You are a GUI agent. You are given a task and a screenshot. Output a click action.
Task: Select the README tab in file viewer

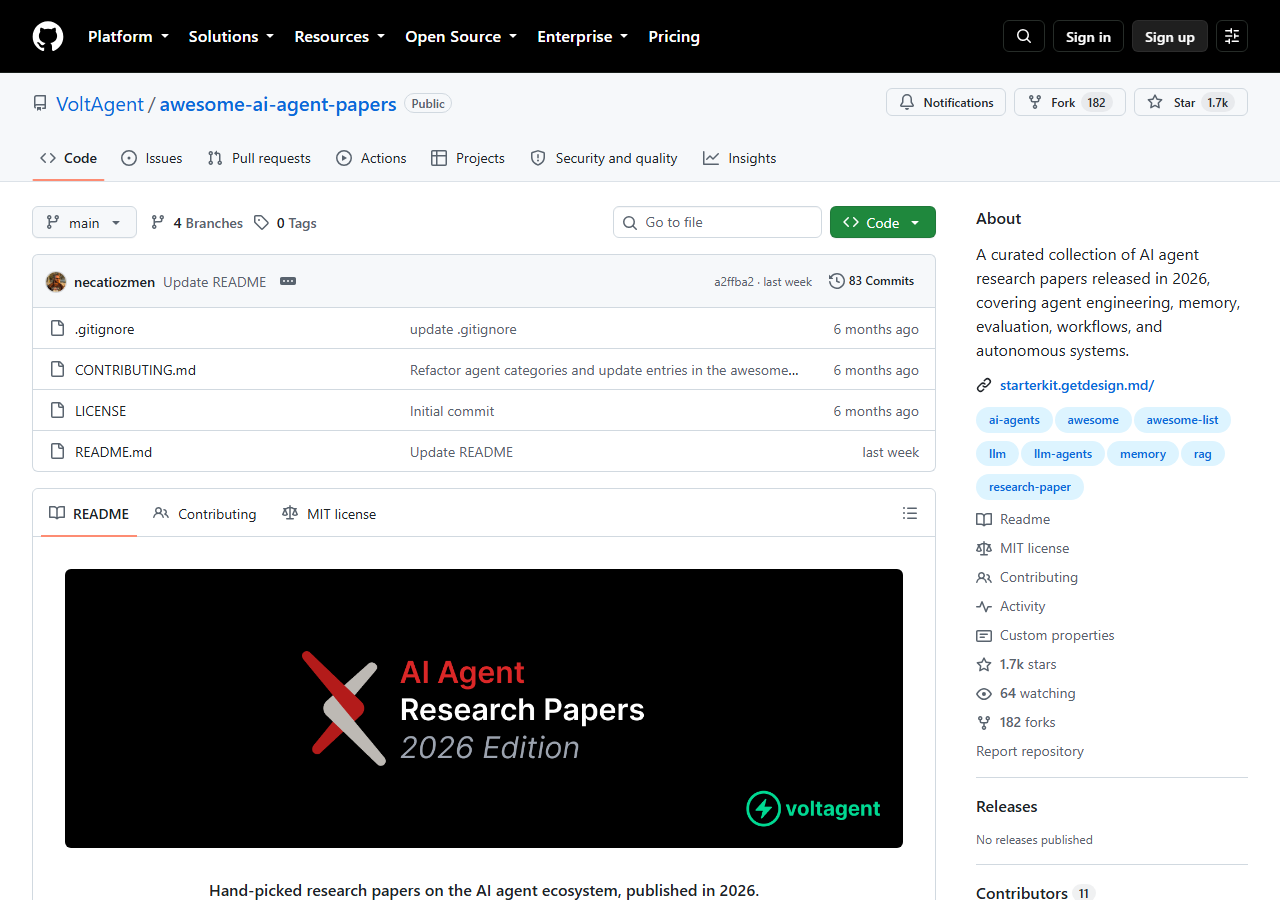(89, 514)
